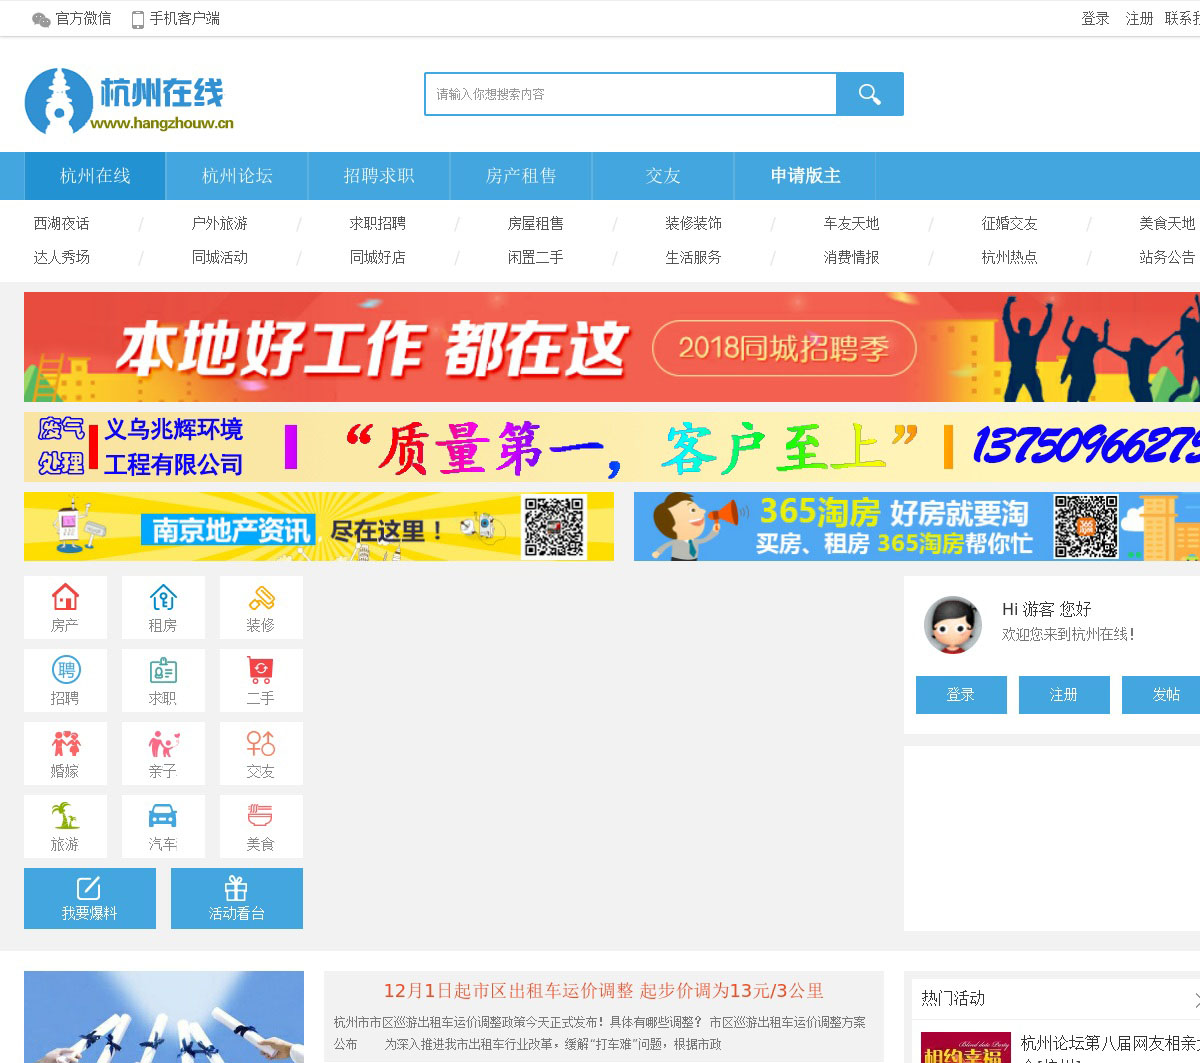The image size is (1200, 1063).
Task: Follow the 西湖夜话 sub-forum link
Action: coord(61,223)
